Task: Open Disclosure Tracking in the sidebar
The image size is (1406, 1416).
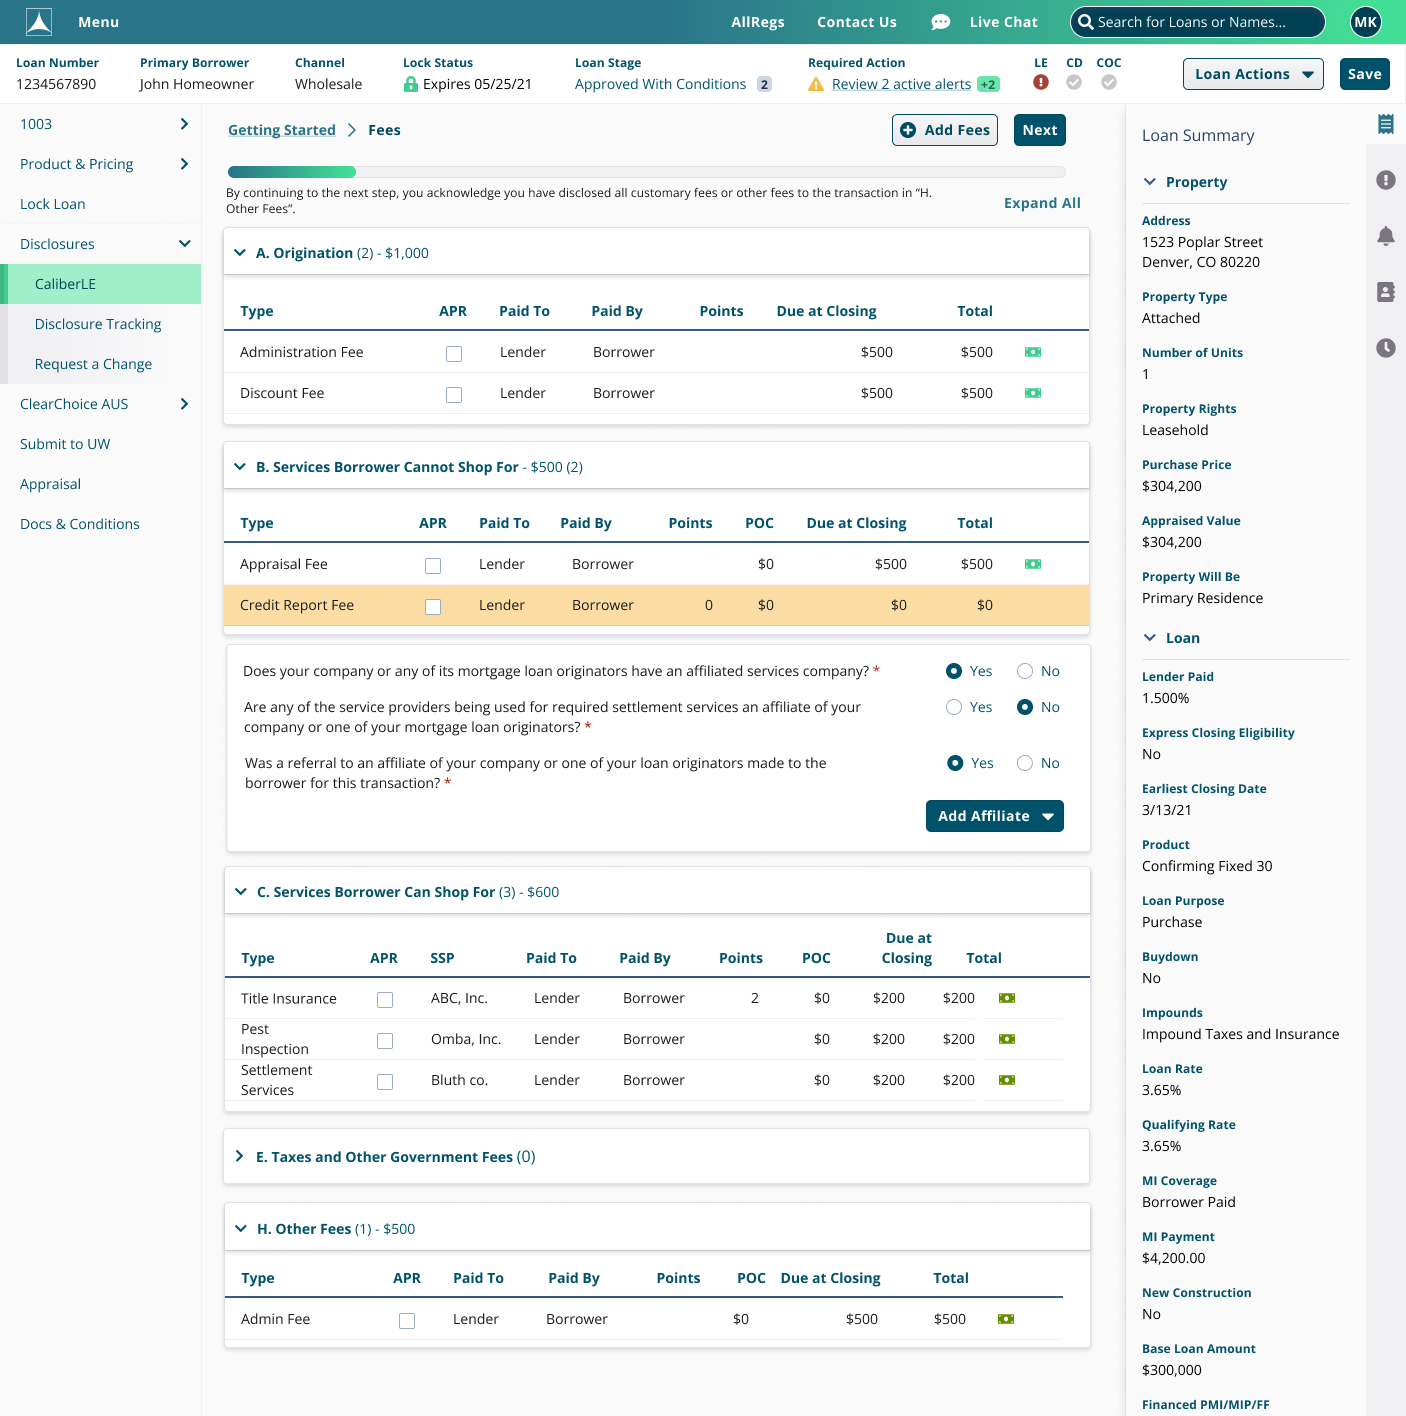Action: click(98, 324)
